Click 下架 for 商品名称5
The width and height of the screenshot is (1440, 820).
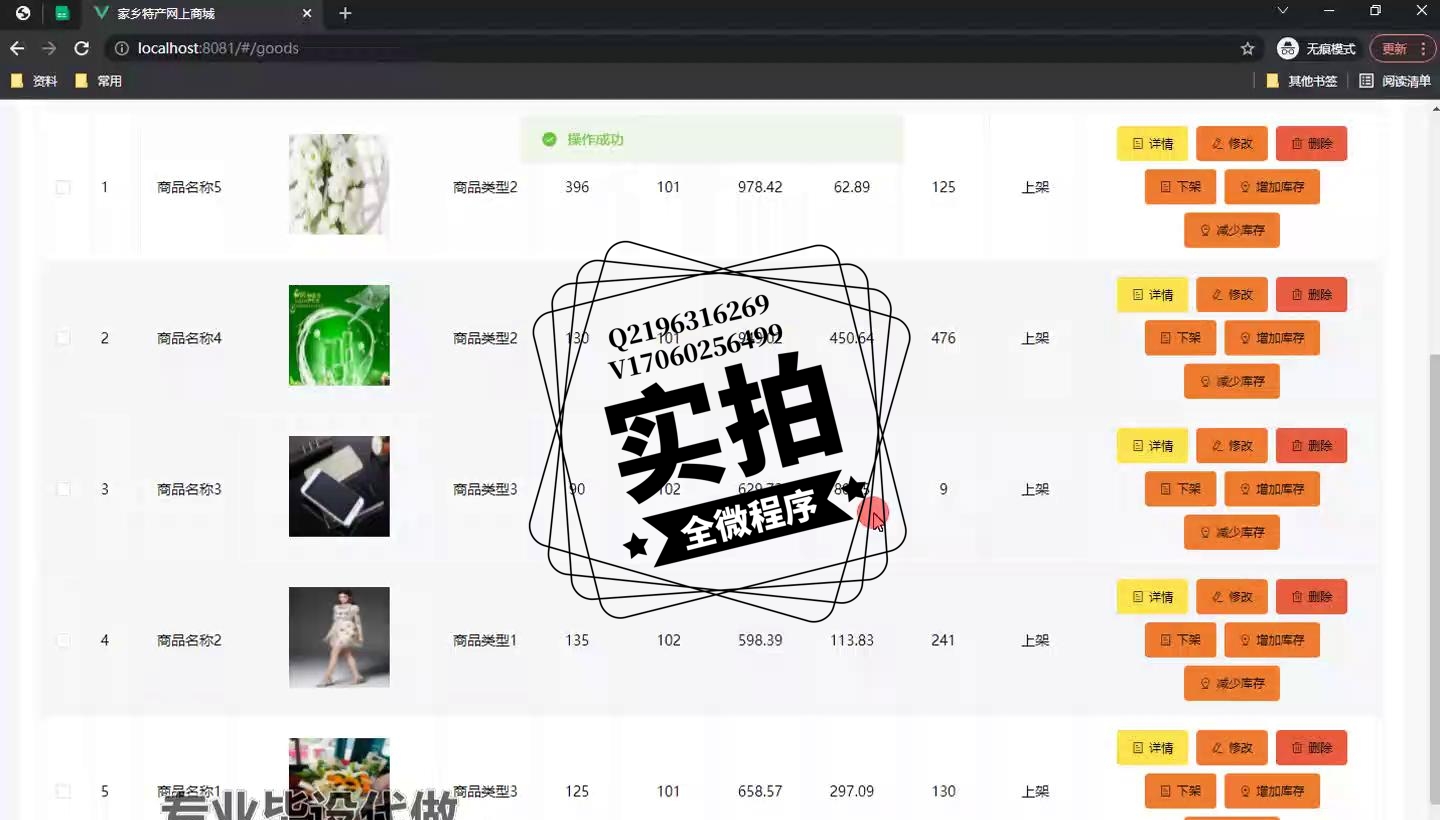[1180, 186]
